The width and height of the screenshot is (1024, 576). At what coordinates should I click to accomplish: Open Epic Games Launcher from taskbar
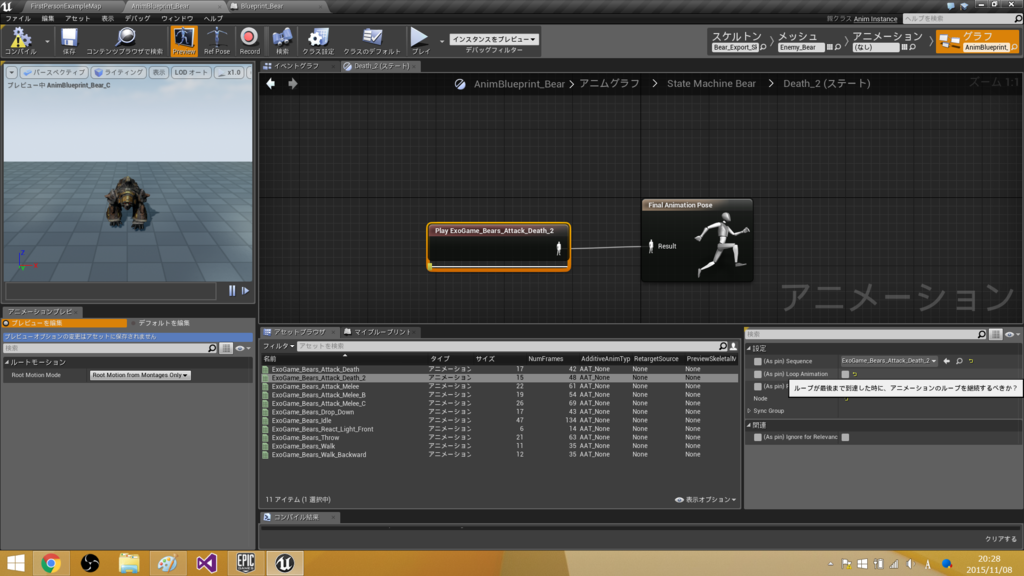tap(246, 563)
